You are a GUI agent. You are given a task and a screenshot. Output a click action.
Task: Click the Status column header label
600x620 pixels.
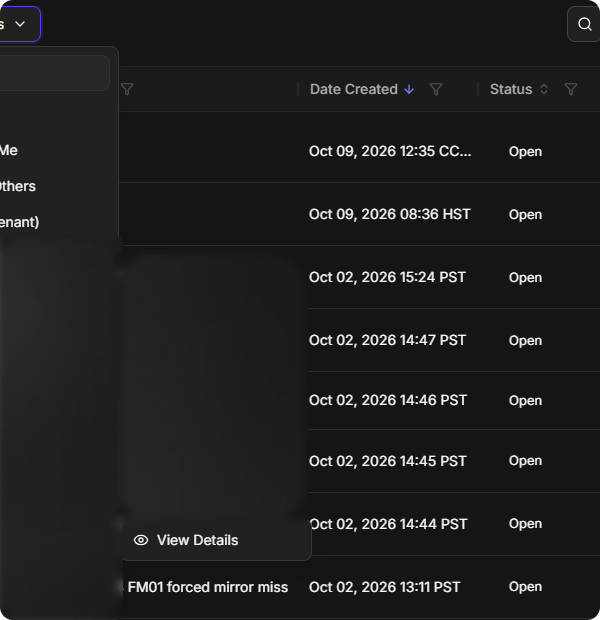(511, 89)
